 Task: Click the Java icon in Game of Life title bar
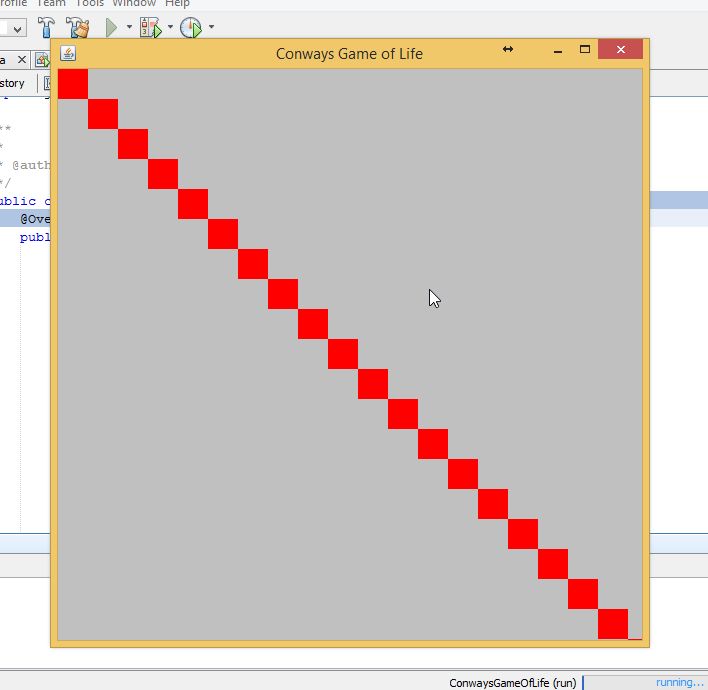(68, 53)
